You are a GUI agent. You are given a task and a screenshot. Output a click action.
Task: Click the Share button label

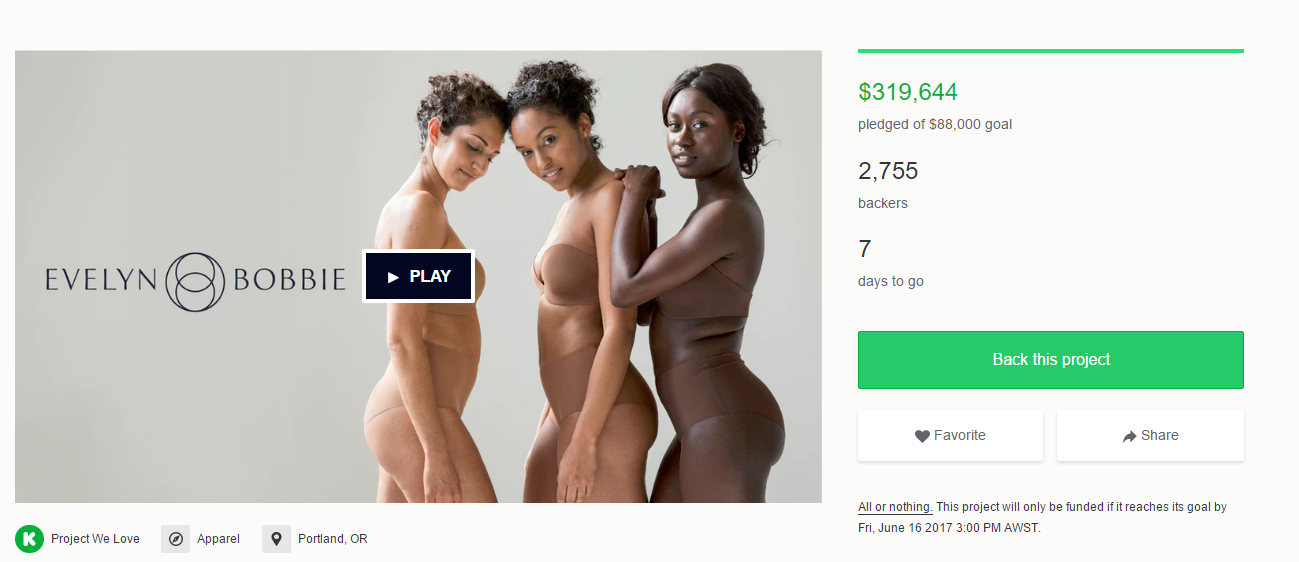coord(1159,436)
